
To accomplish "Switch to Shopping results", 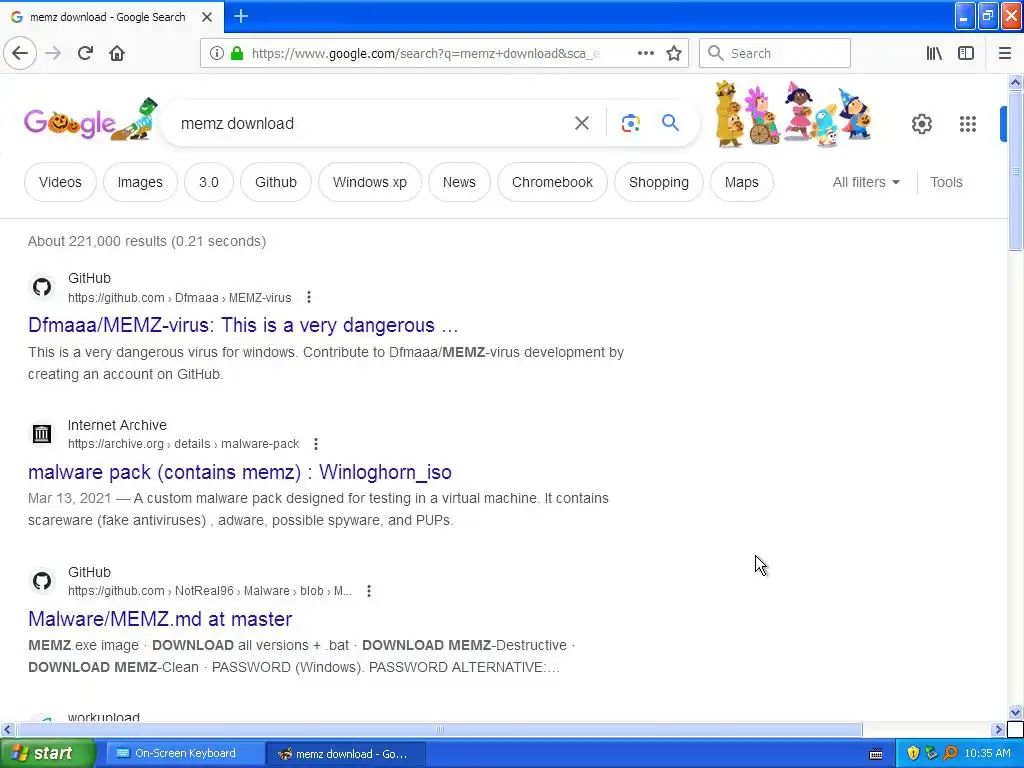I will pos(659,182).
